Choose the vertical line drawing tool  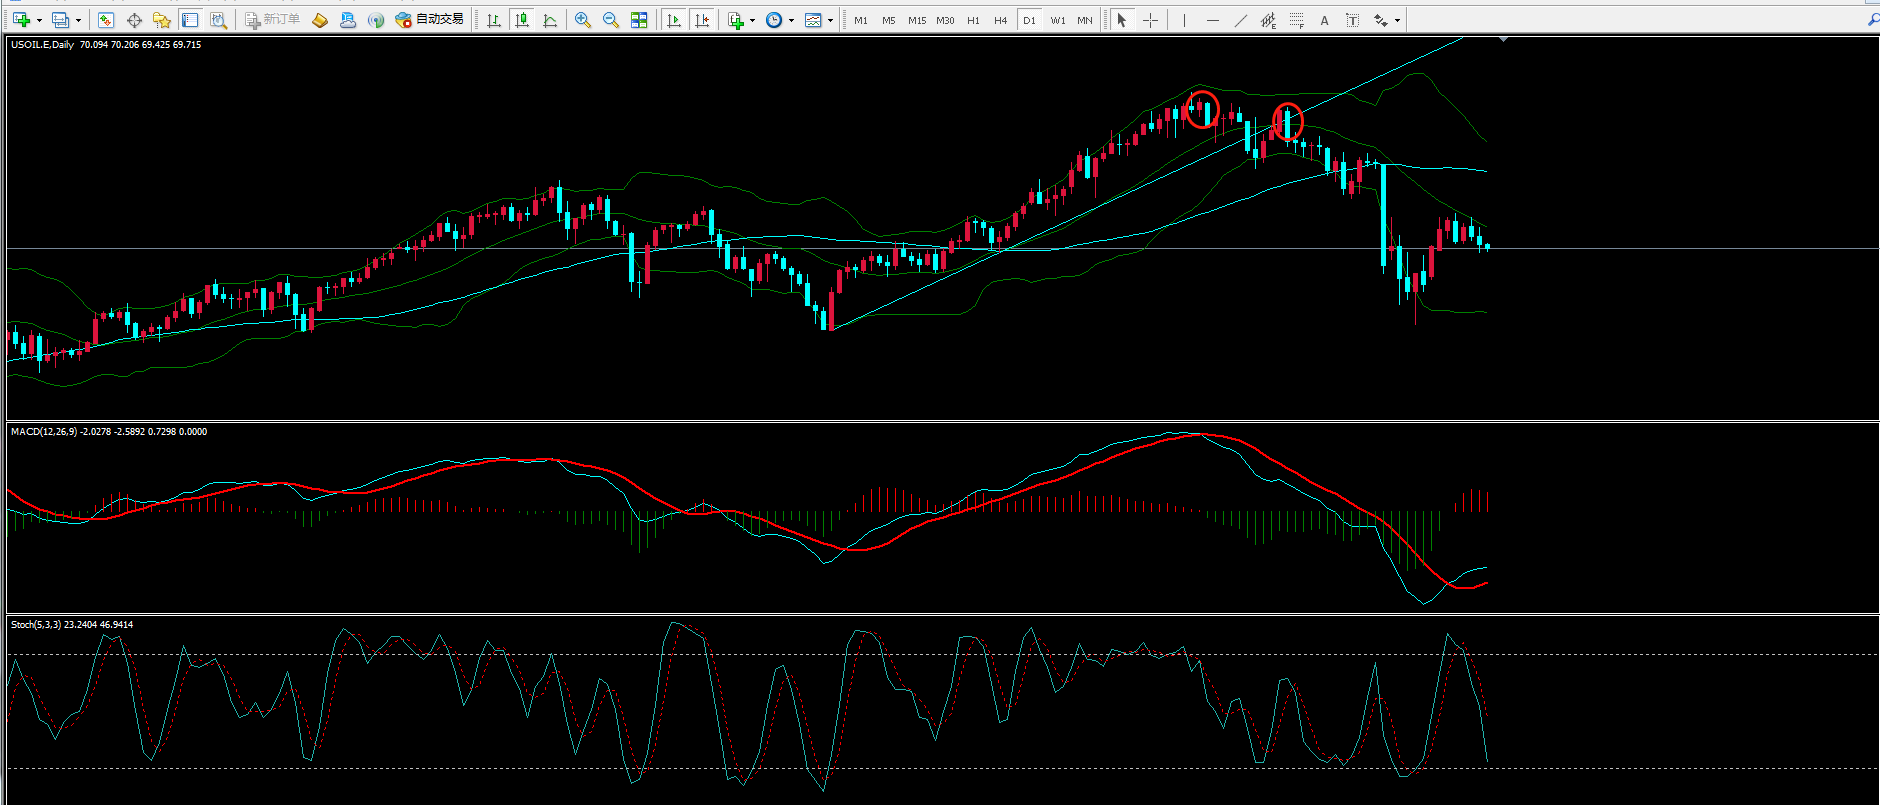(x=1185, y=20)
